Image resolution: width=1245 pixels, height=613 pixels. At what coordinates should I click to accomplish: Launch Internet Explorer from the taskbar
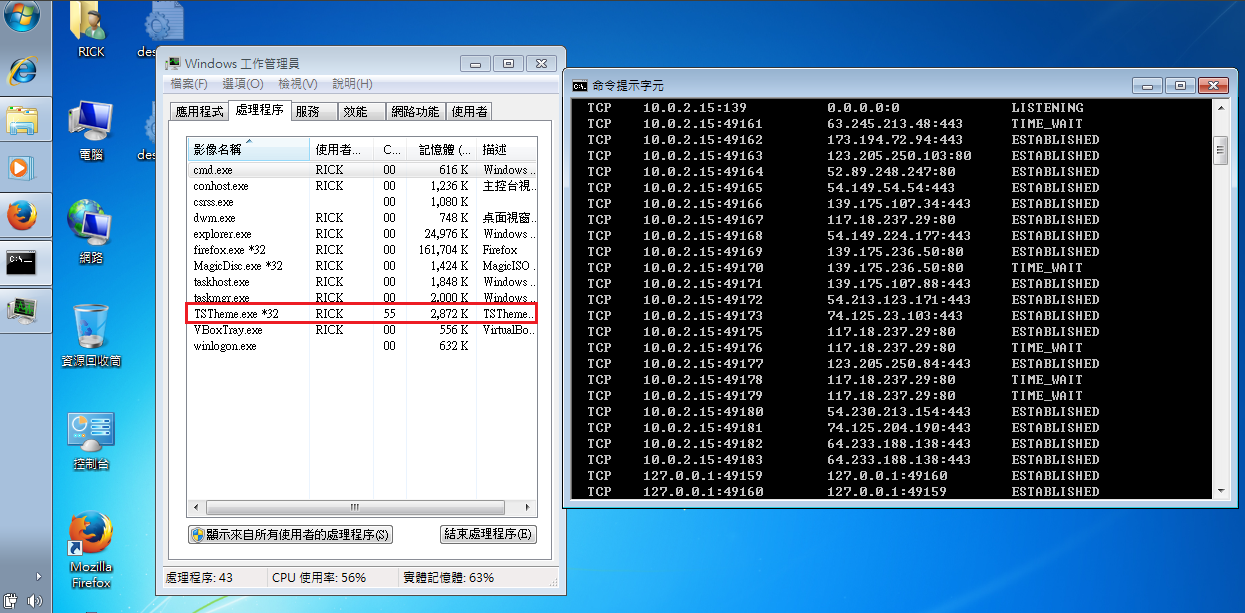pos(22,71)
